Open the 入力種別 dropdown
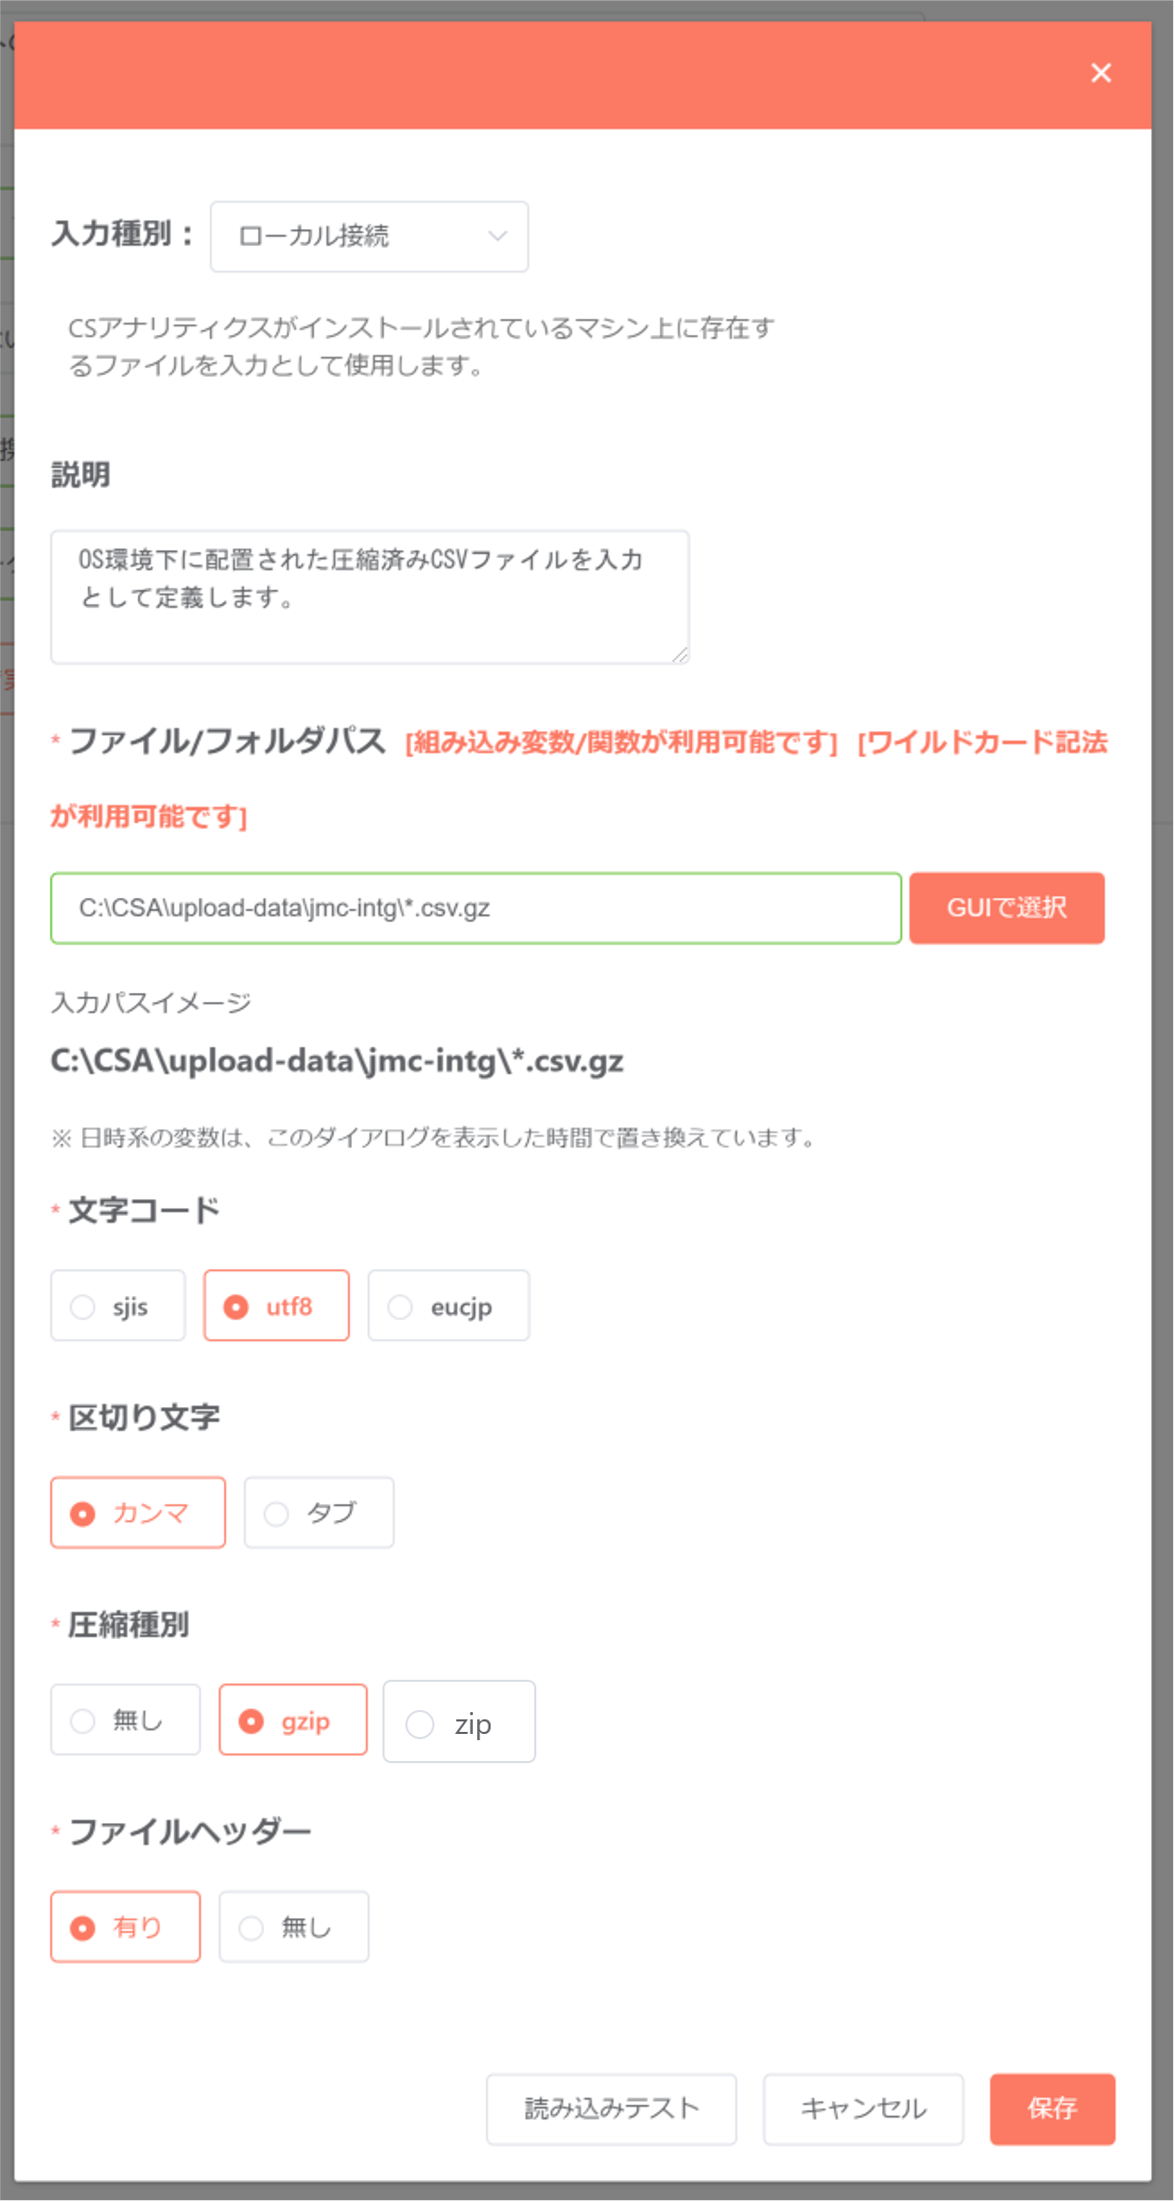Viewport: 1175px width, 2202px height. point(369,236)
